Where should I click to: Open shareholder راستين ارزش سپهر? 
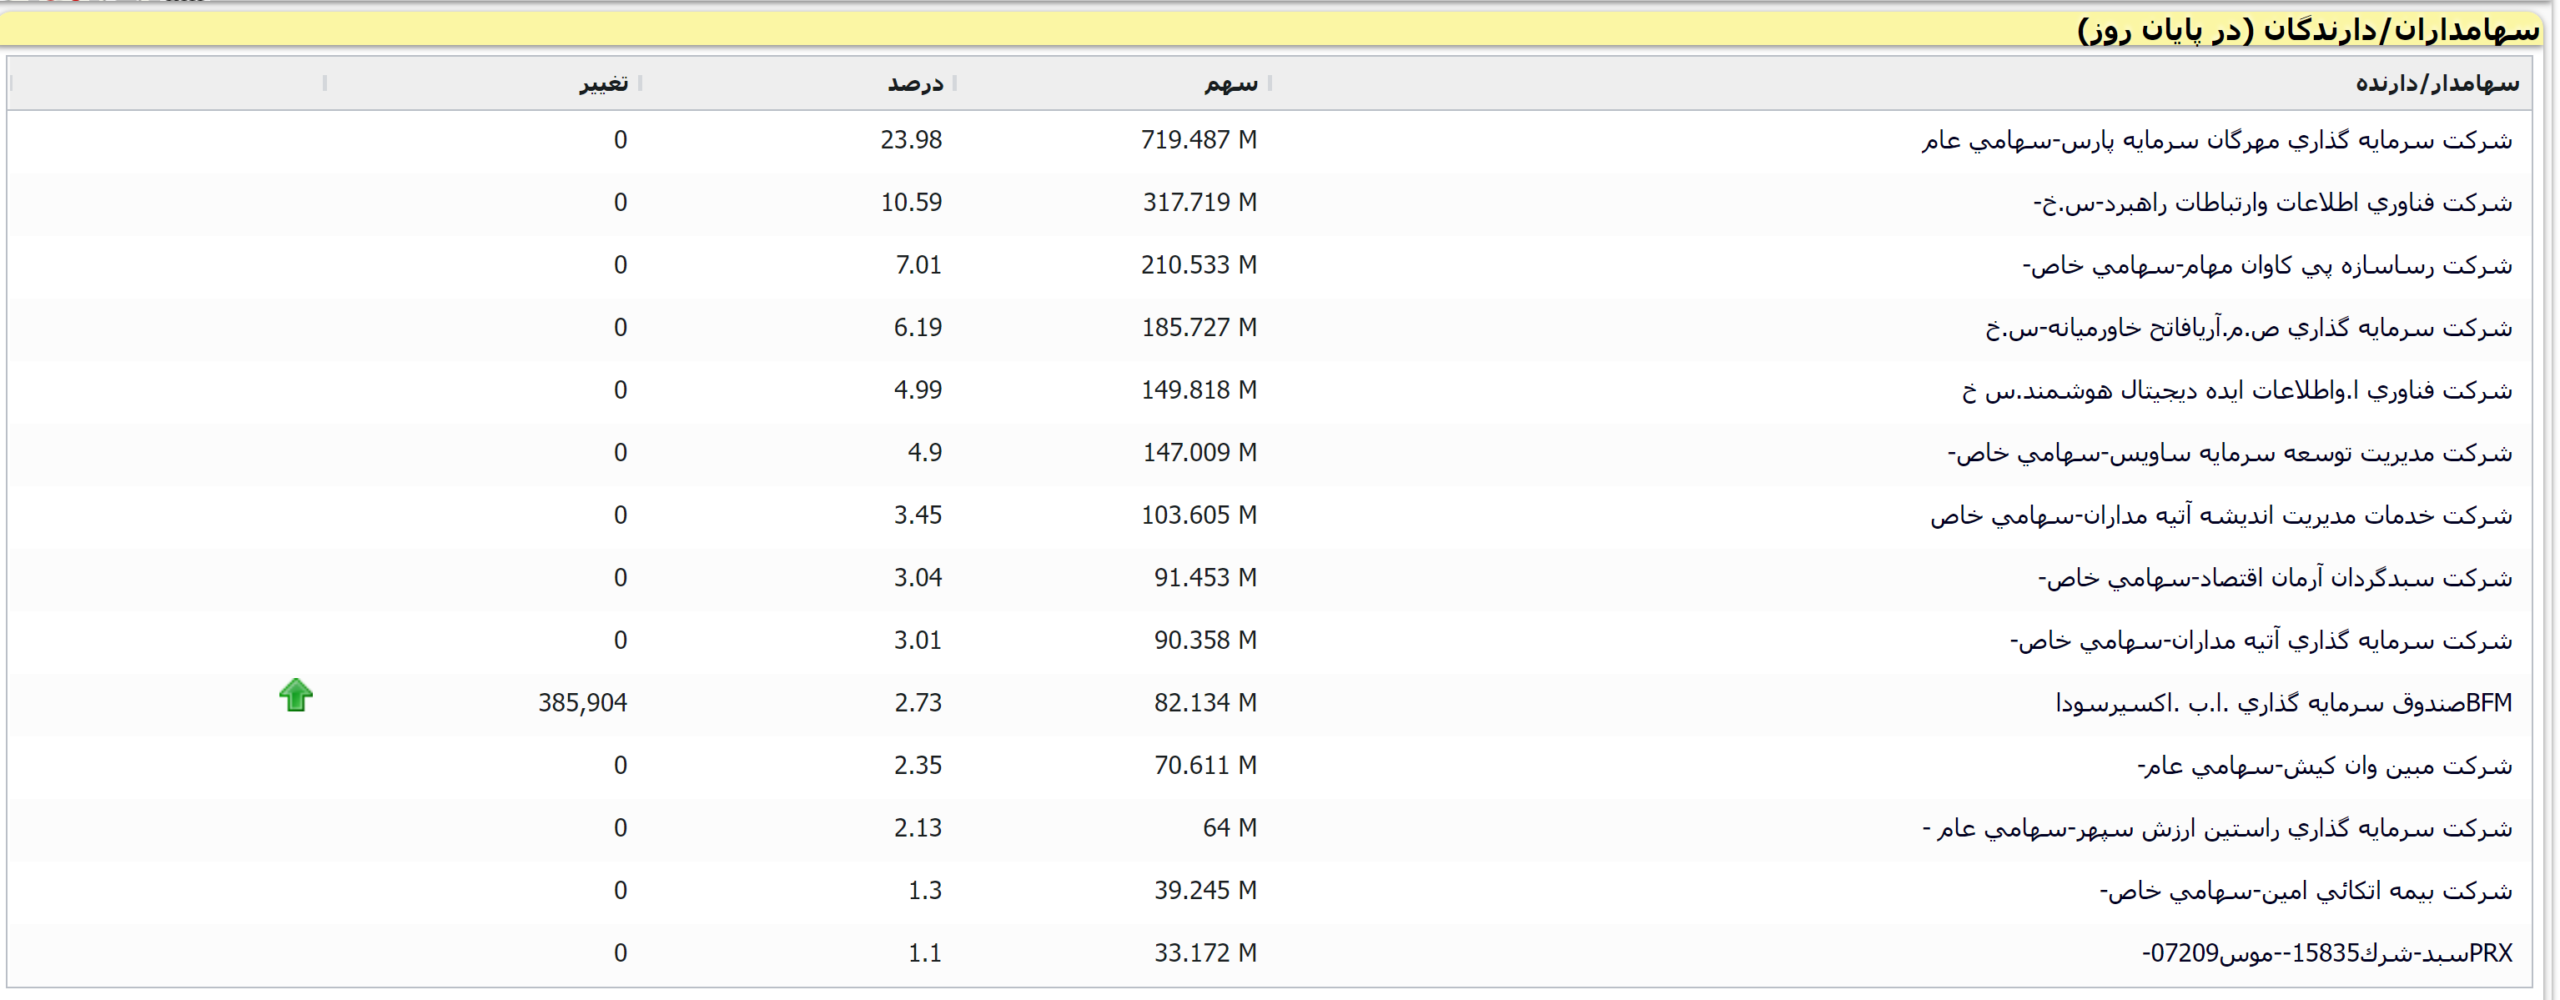(2217, 829)
